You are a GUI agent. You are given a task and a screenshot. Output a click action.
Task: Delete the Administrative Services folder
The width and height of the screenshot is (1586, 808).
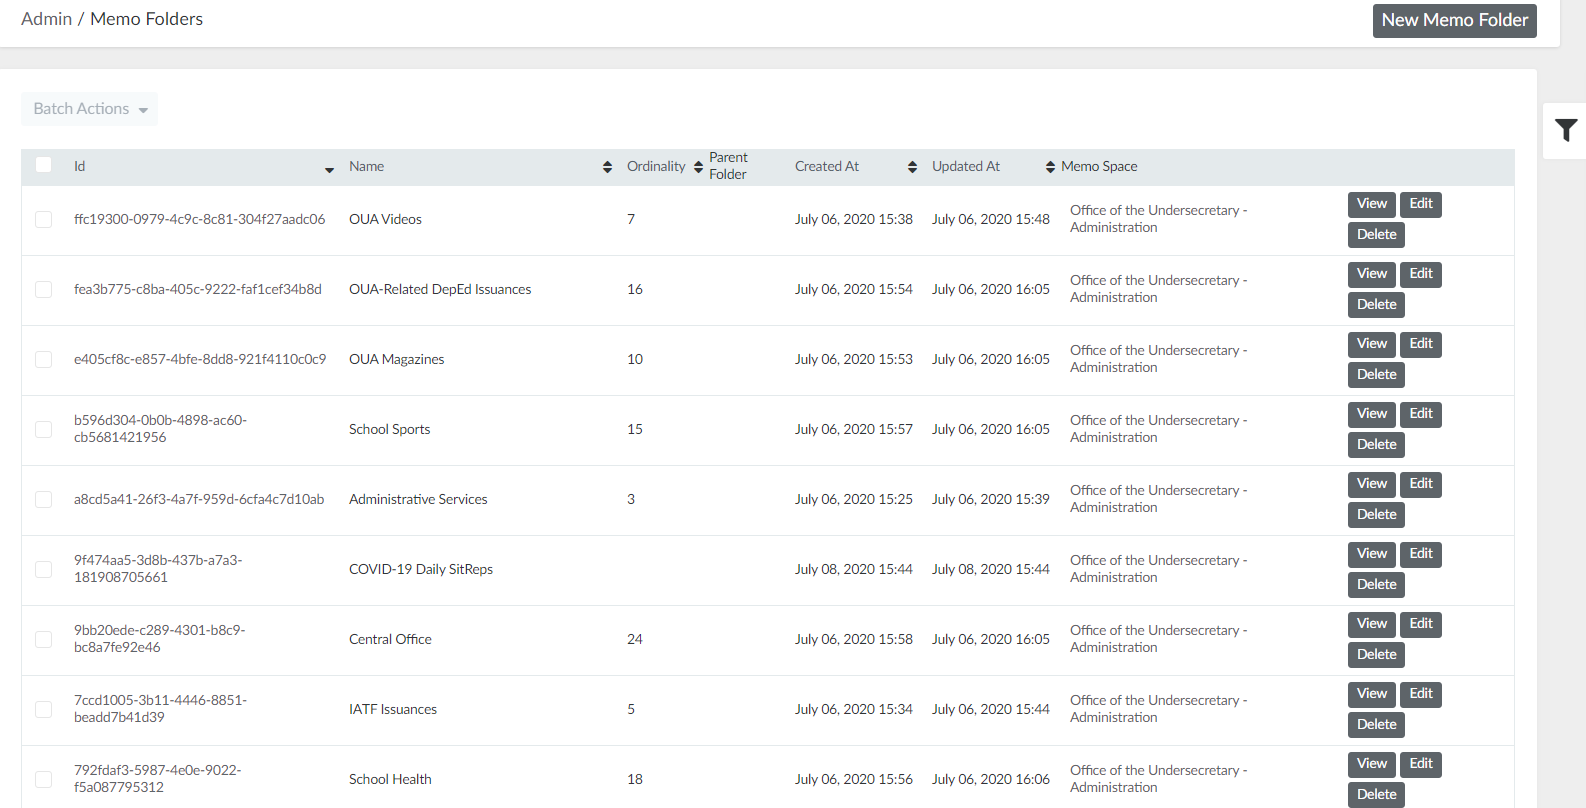pyautogui.click(x=1376, y=515)
